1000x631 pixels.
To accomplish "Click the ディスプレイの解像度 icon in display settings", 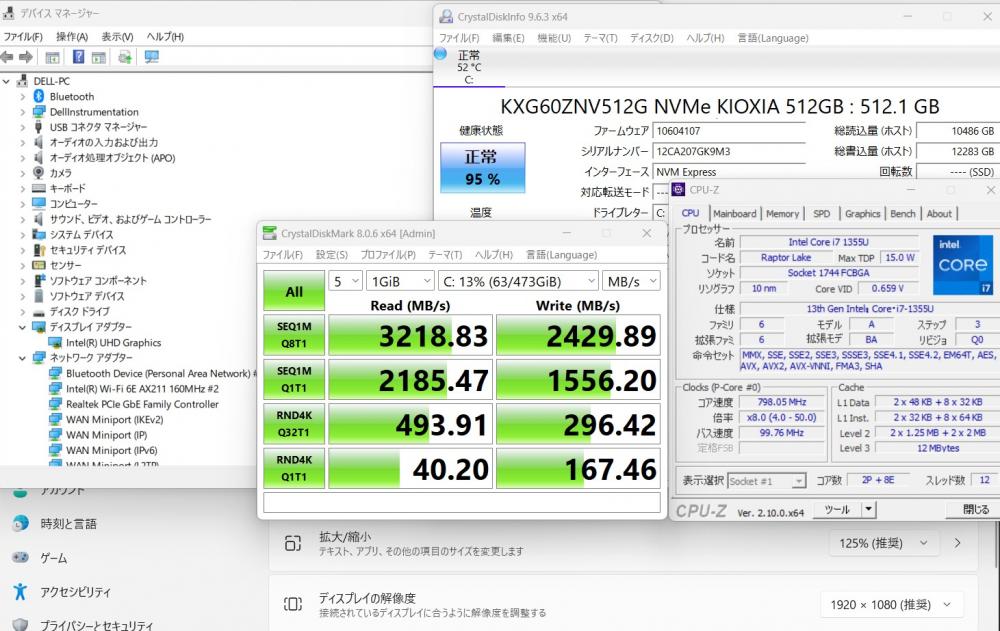I will click(293, 604).
